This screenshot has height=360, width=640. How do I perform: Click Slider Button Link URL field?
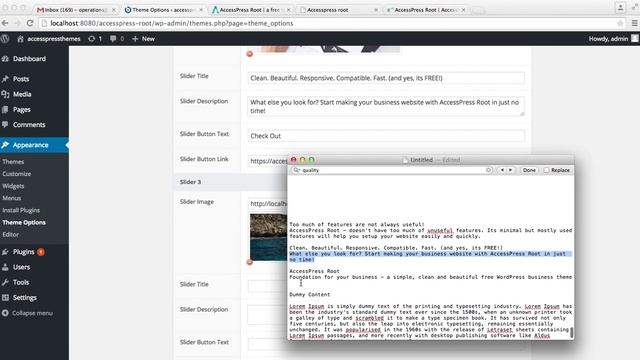click(x=268, y=161)
